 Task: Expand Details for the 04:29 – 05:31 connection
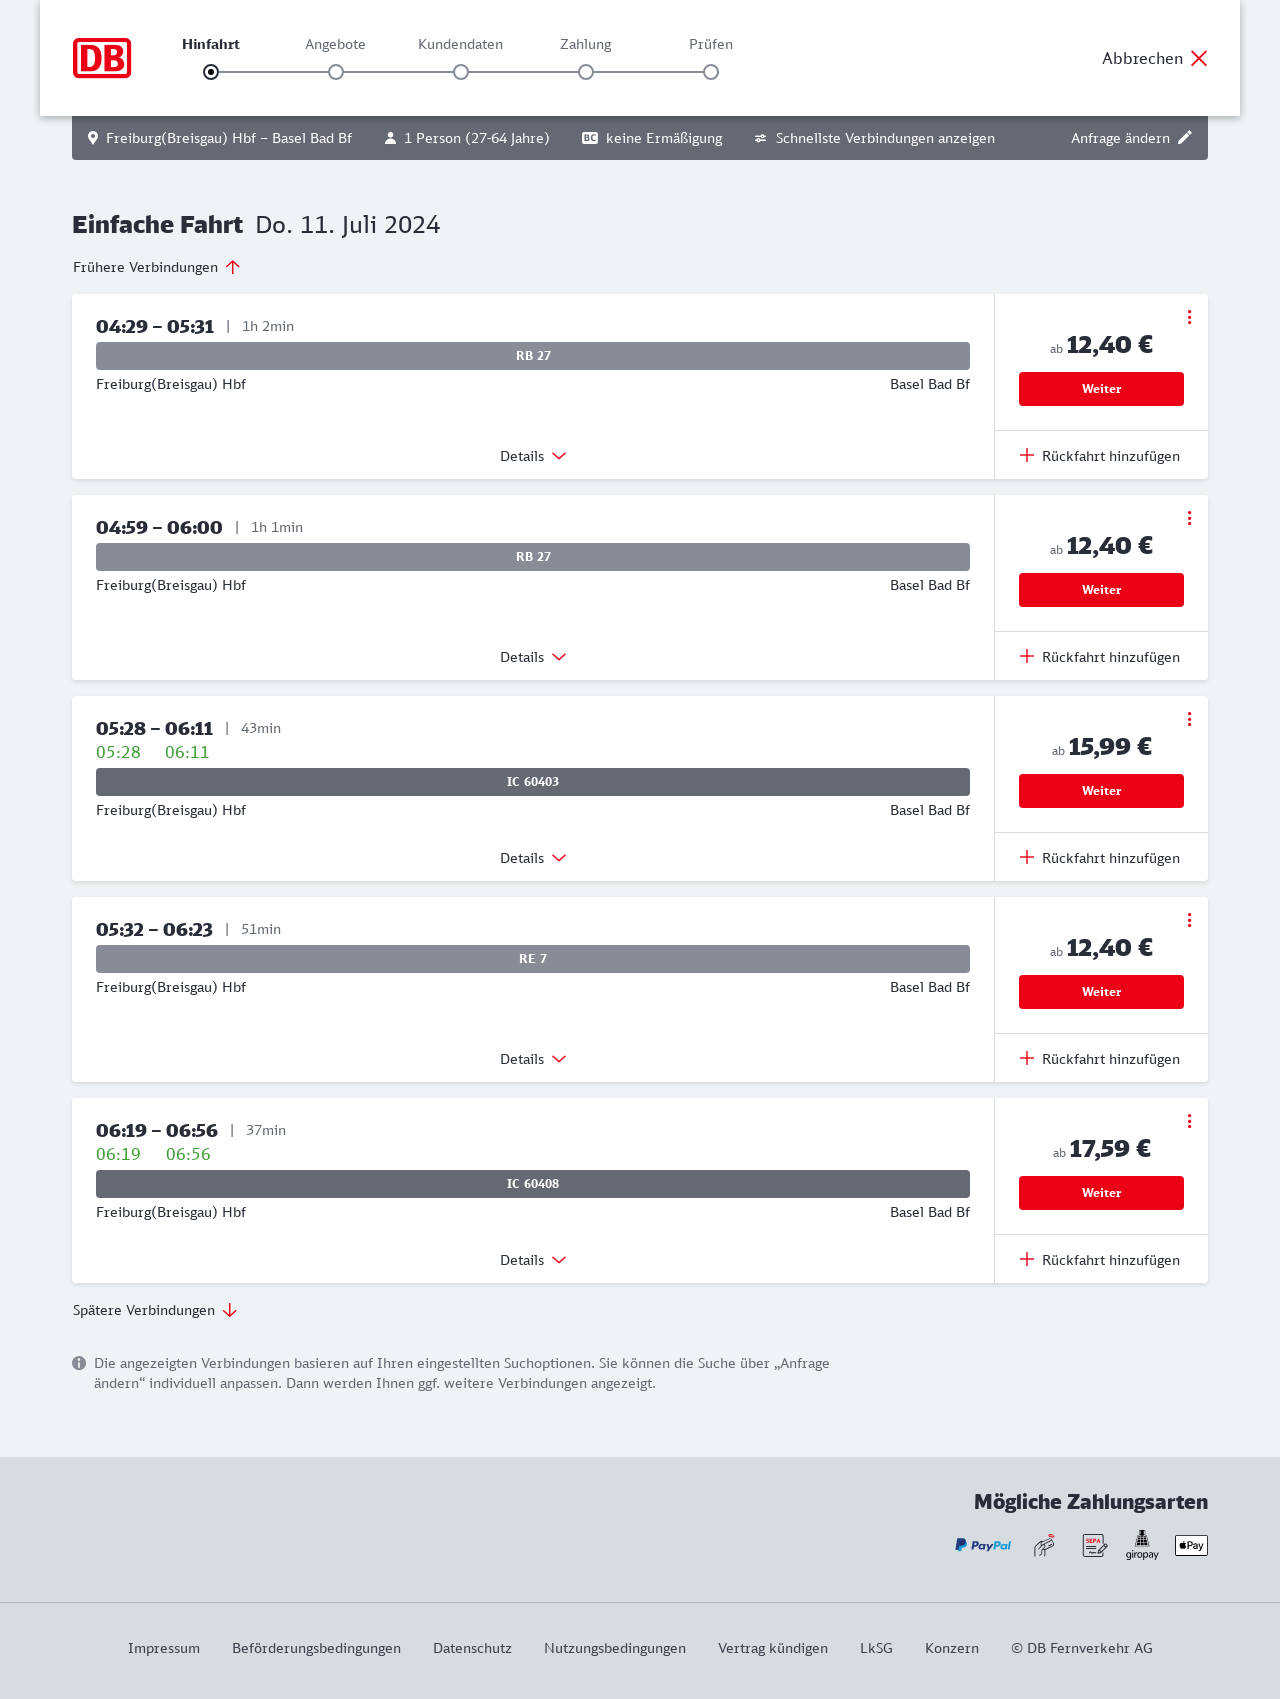pos(533,456)
